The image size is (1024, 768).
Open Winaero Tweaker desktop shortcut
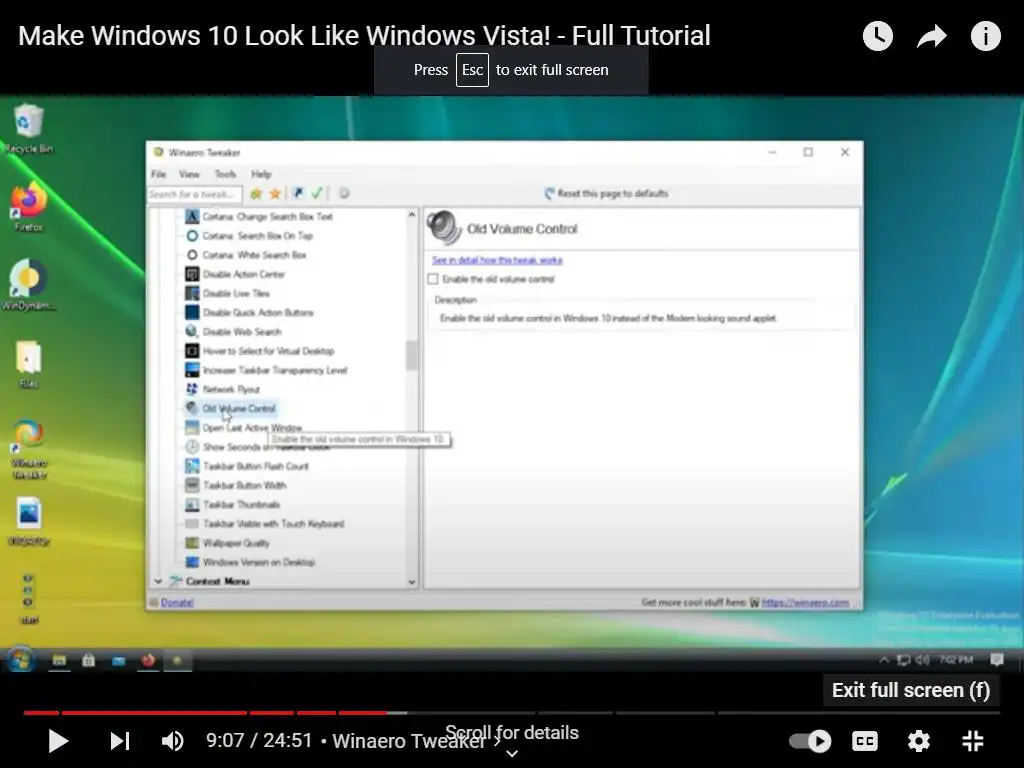[x=28, y=449]
